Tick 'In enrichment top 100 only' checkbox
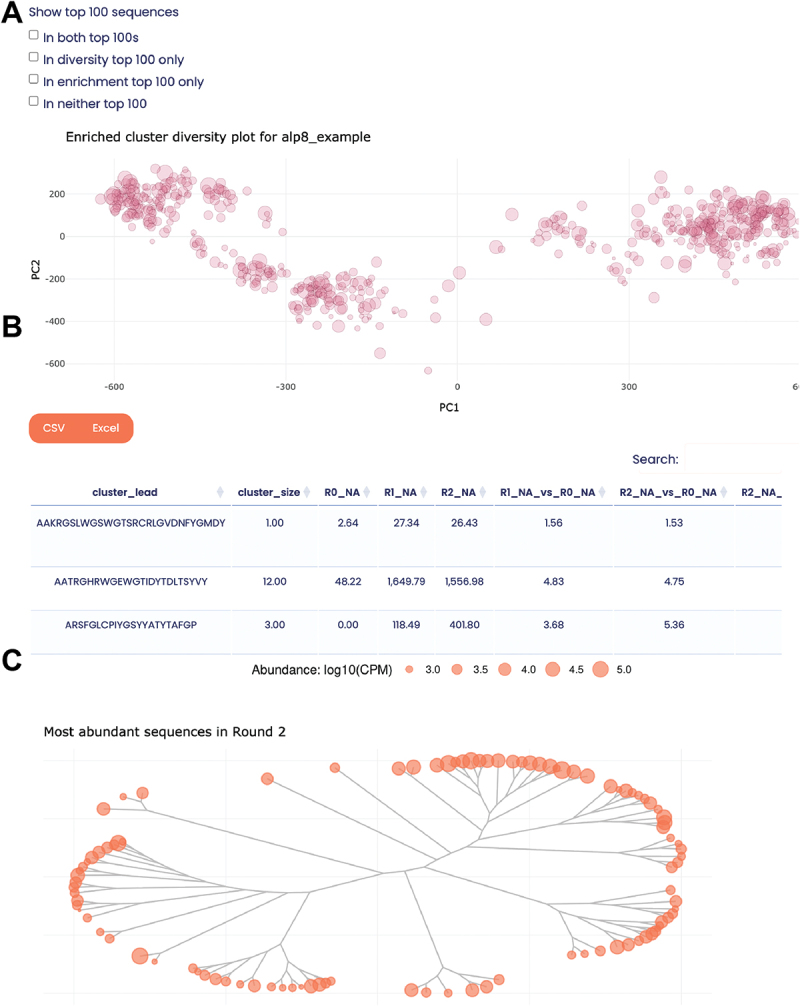This screenshot has height=1006, width=800. [x=33, y=79]
